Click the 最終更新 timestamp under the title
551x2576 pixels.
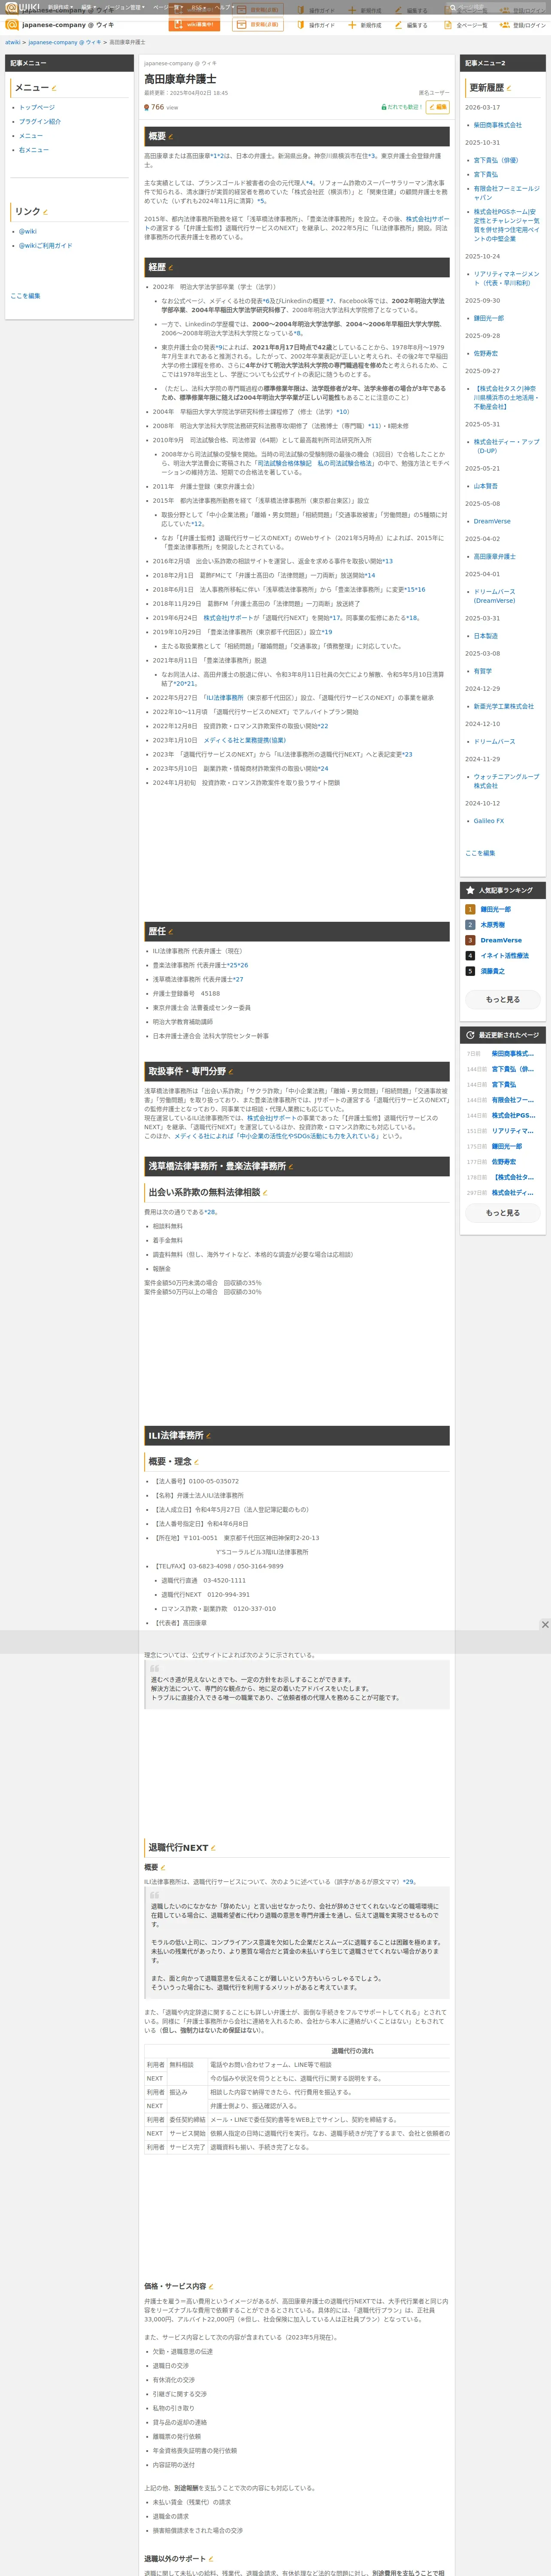[186, 93]
